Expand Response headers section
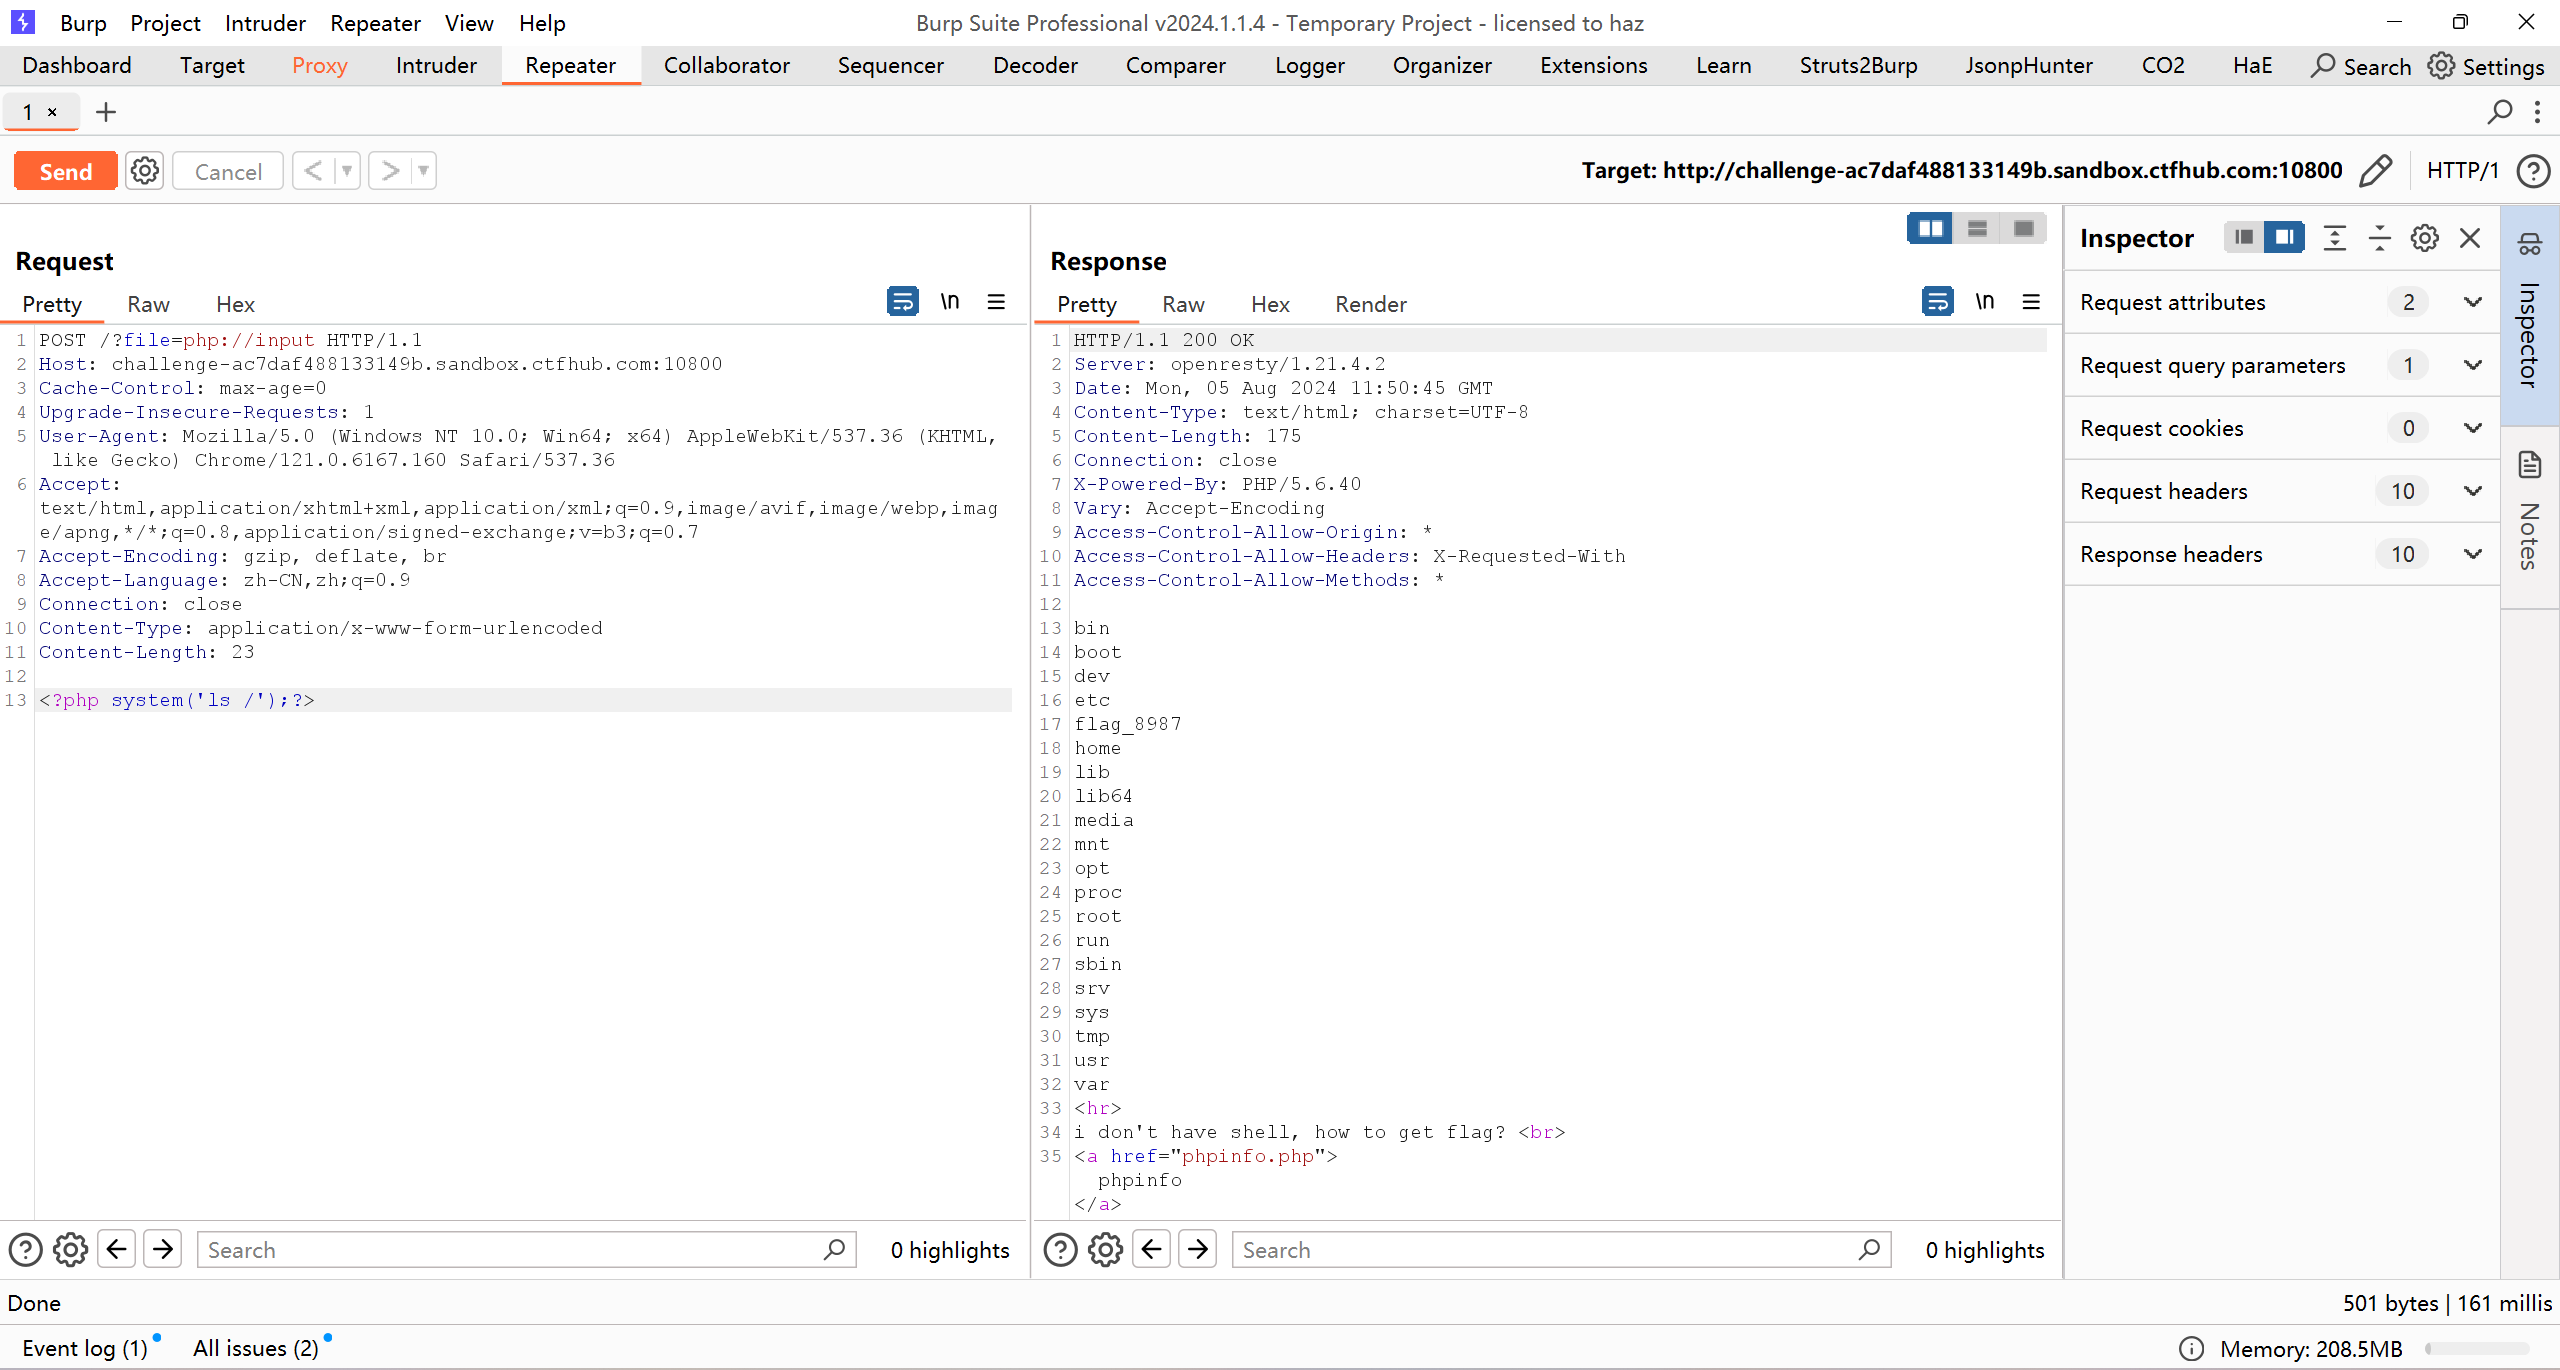Viewport: 2560px width, 1370px height. pos(2283,554)
